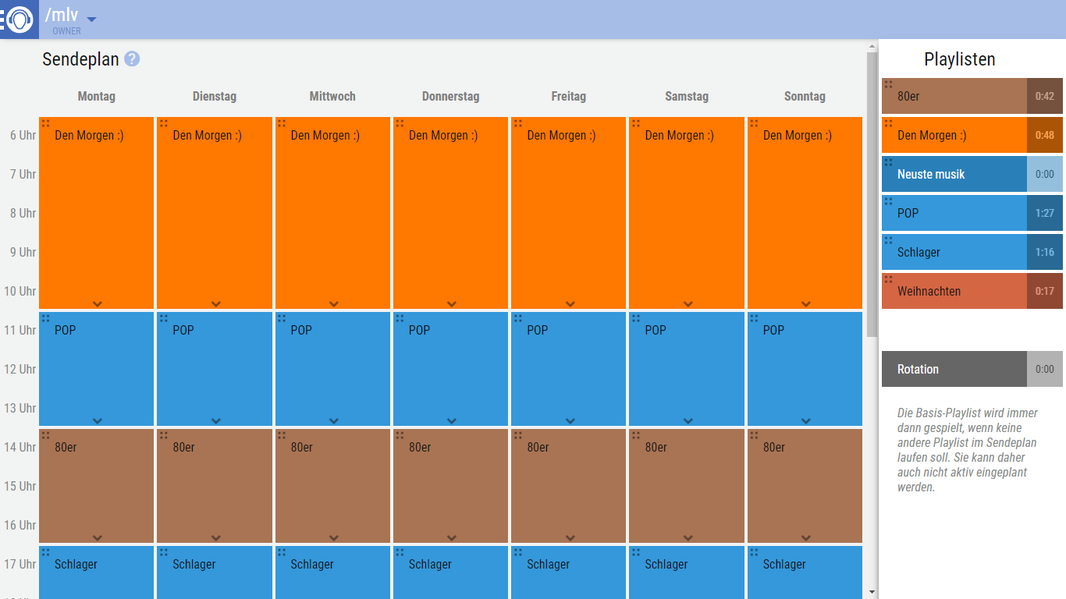1066x599 pixels.
Task: Expand Donnerstag POP block bottom chevron
Action: (451, 421)
